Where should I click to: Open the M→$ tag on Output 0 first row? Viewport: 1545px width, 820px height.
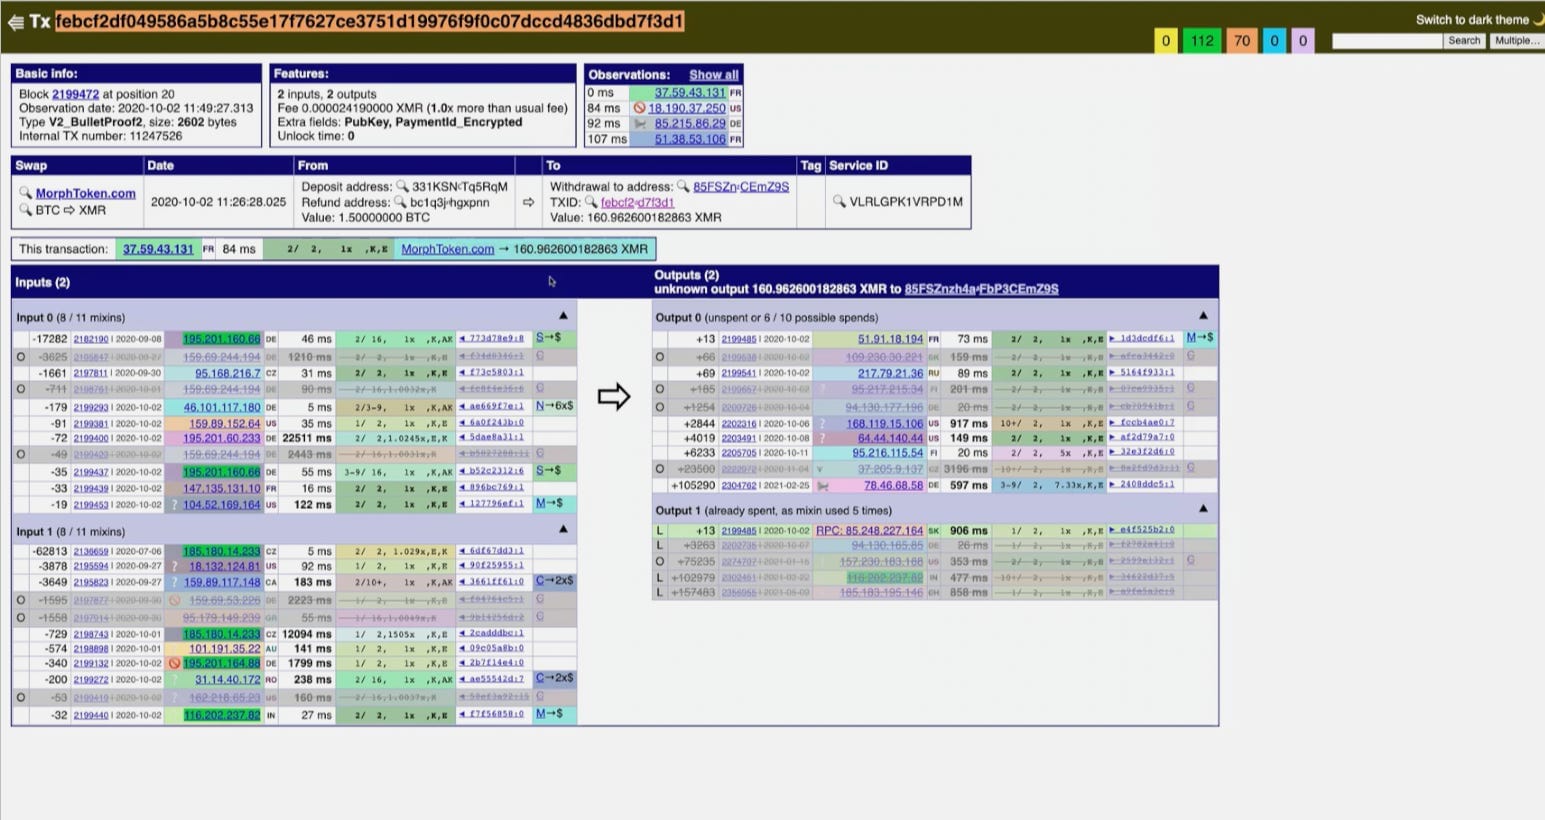coord(1200,338)
